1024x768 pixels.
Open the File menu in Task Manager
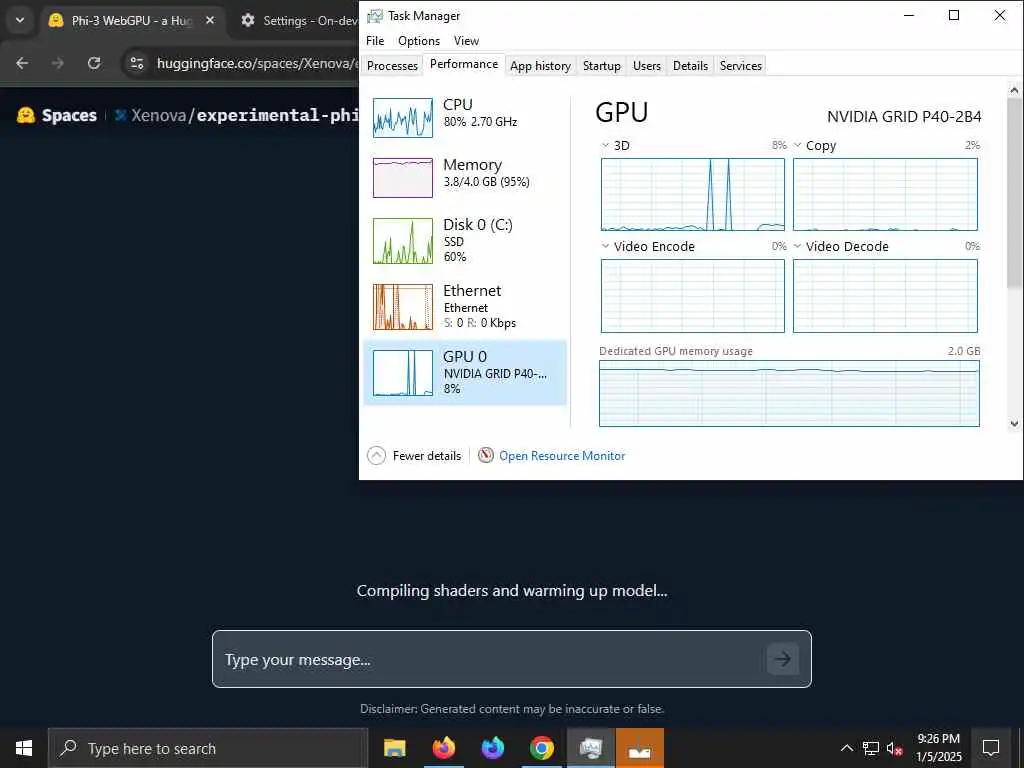click(x=375, y=40)
